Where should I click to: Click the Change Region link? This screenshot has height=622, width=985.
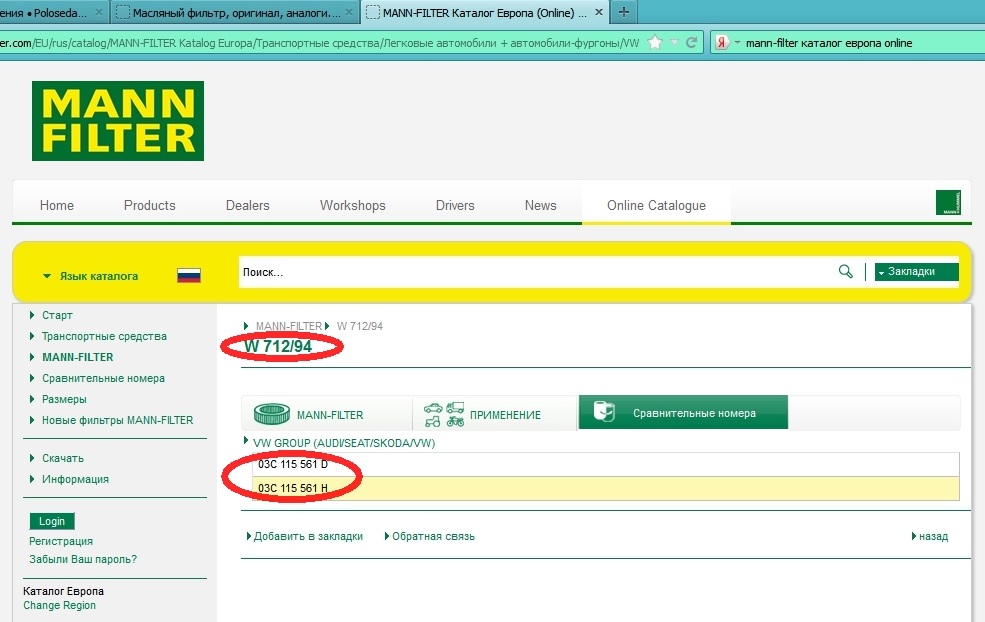[60, 605]
